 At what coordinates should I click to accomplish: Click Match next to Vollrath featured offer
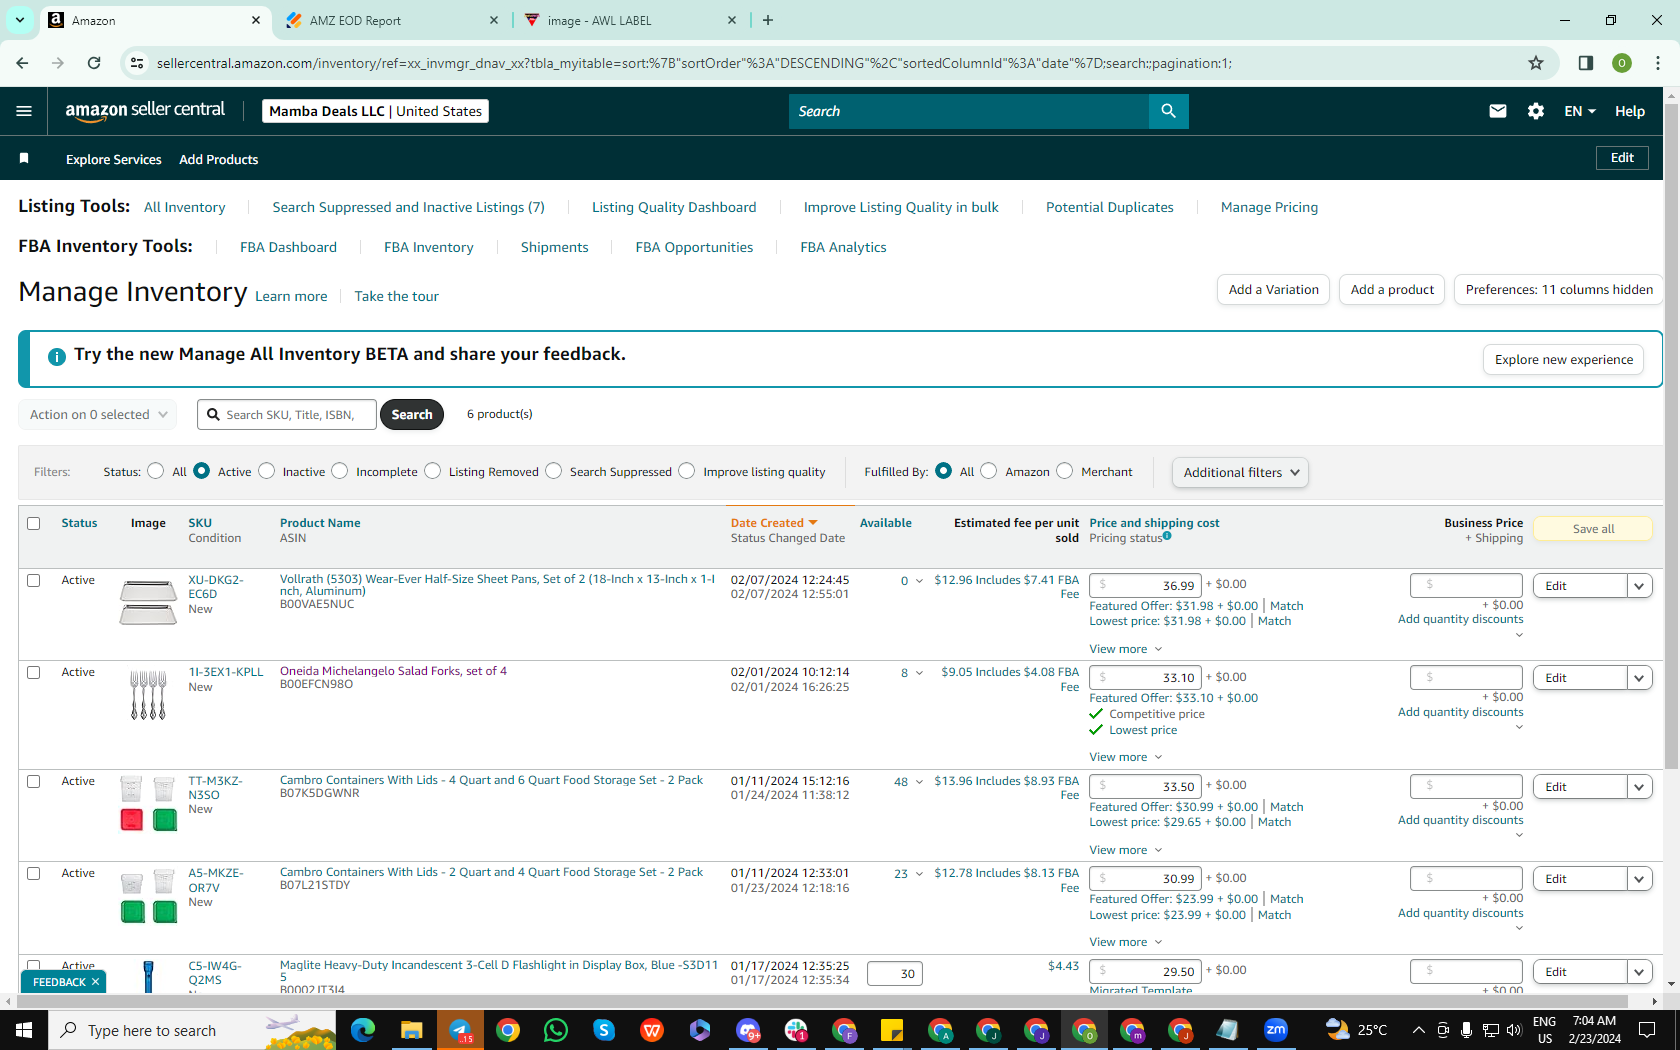tap(1286, 606)
